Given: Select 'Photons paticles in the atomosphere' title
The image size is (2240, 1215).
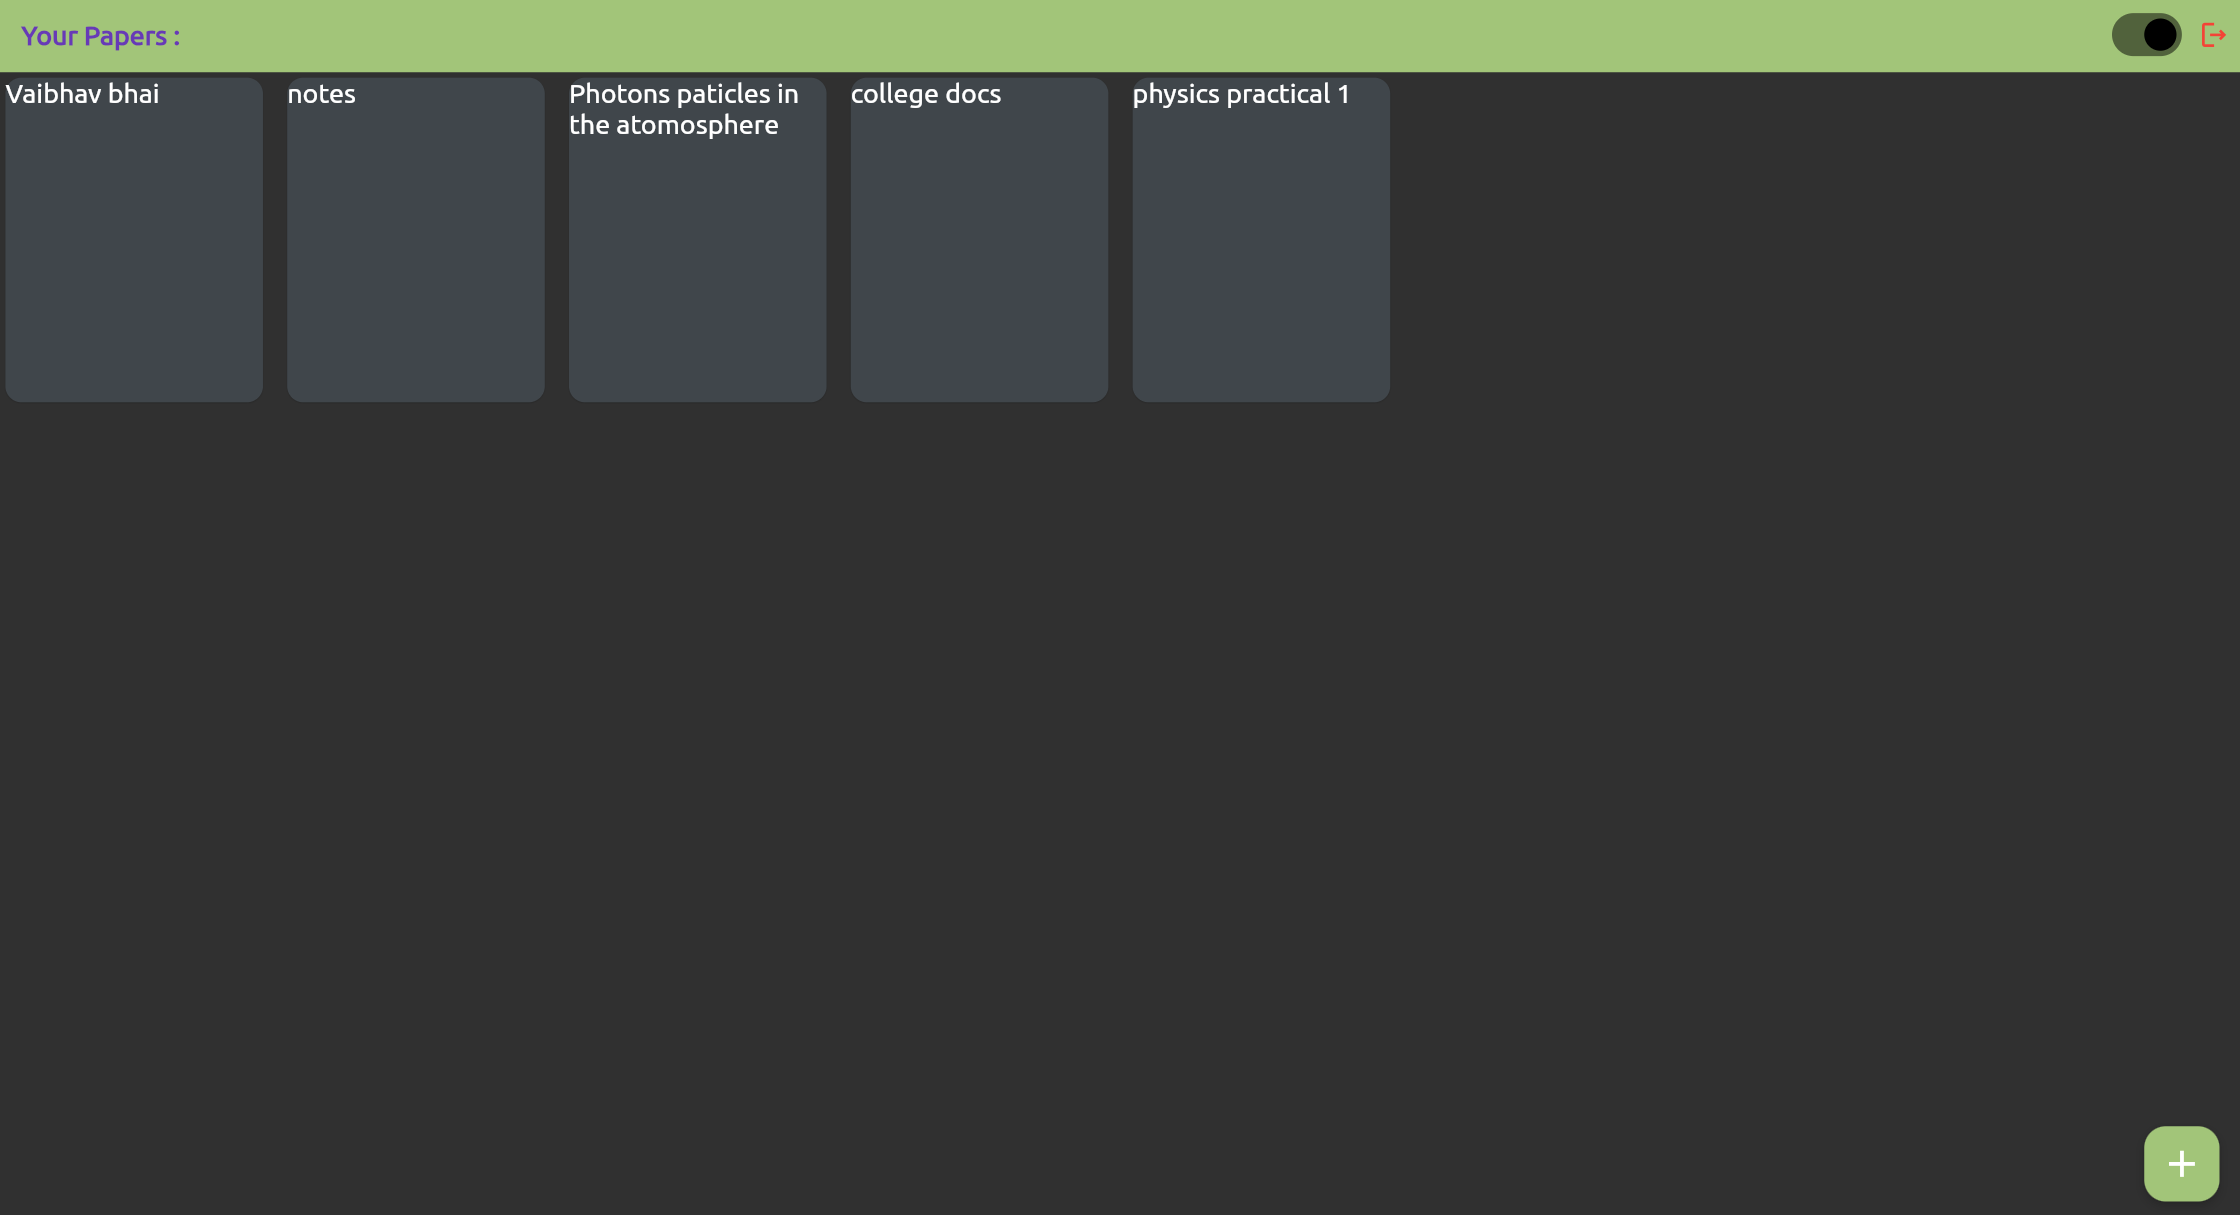Looking at the screenshot, I should 684,109.
